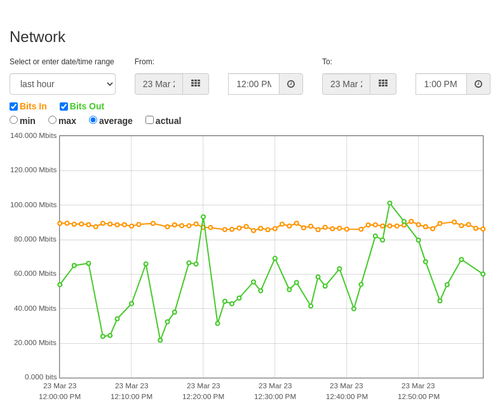Uncheck the Bits In checkbox
The image size is (500, 403).
point(14,106)
